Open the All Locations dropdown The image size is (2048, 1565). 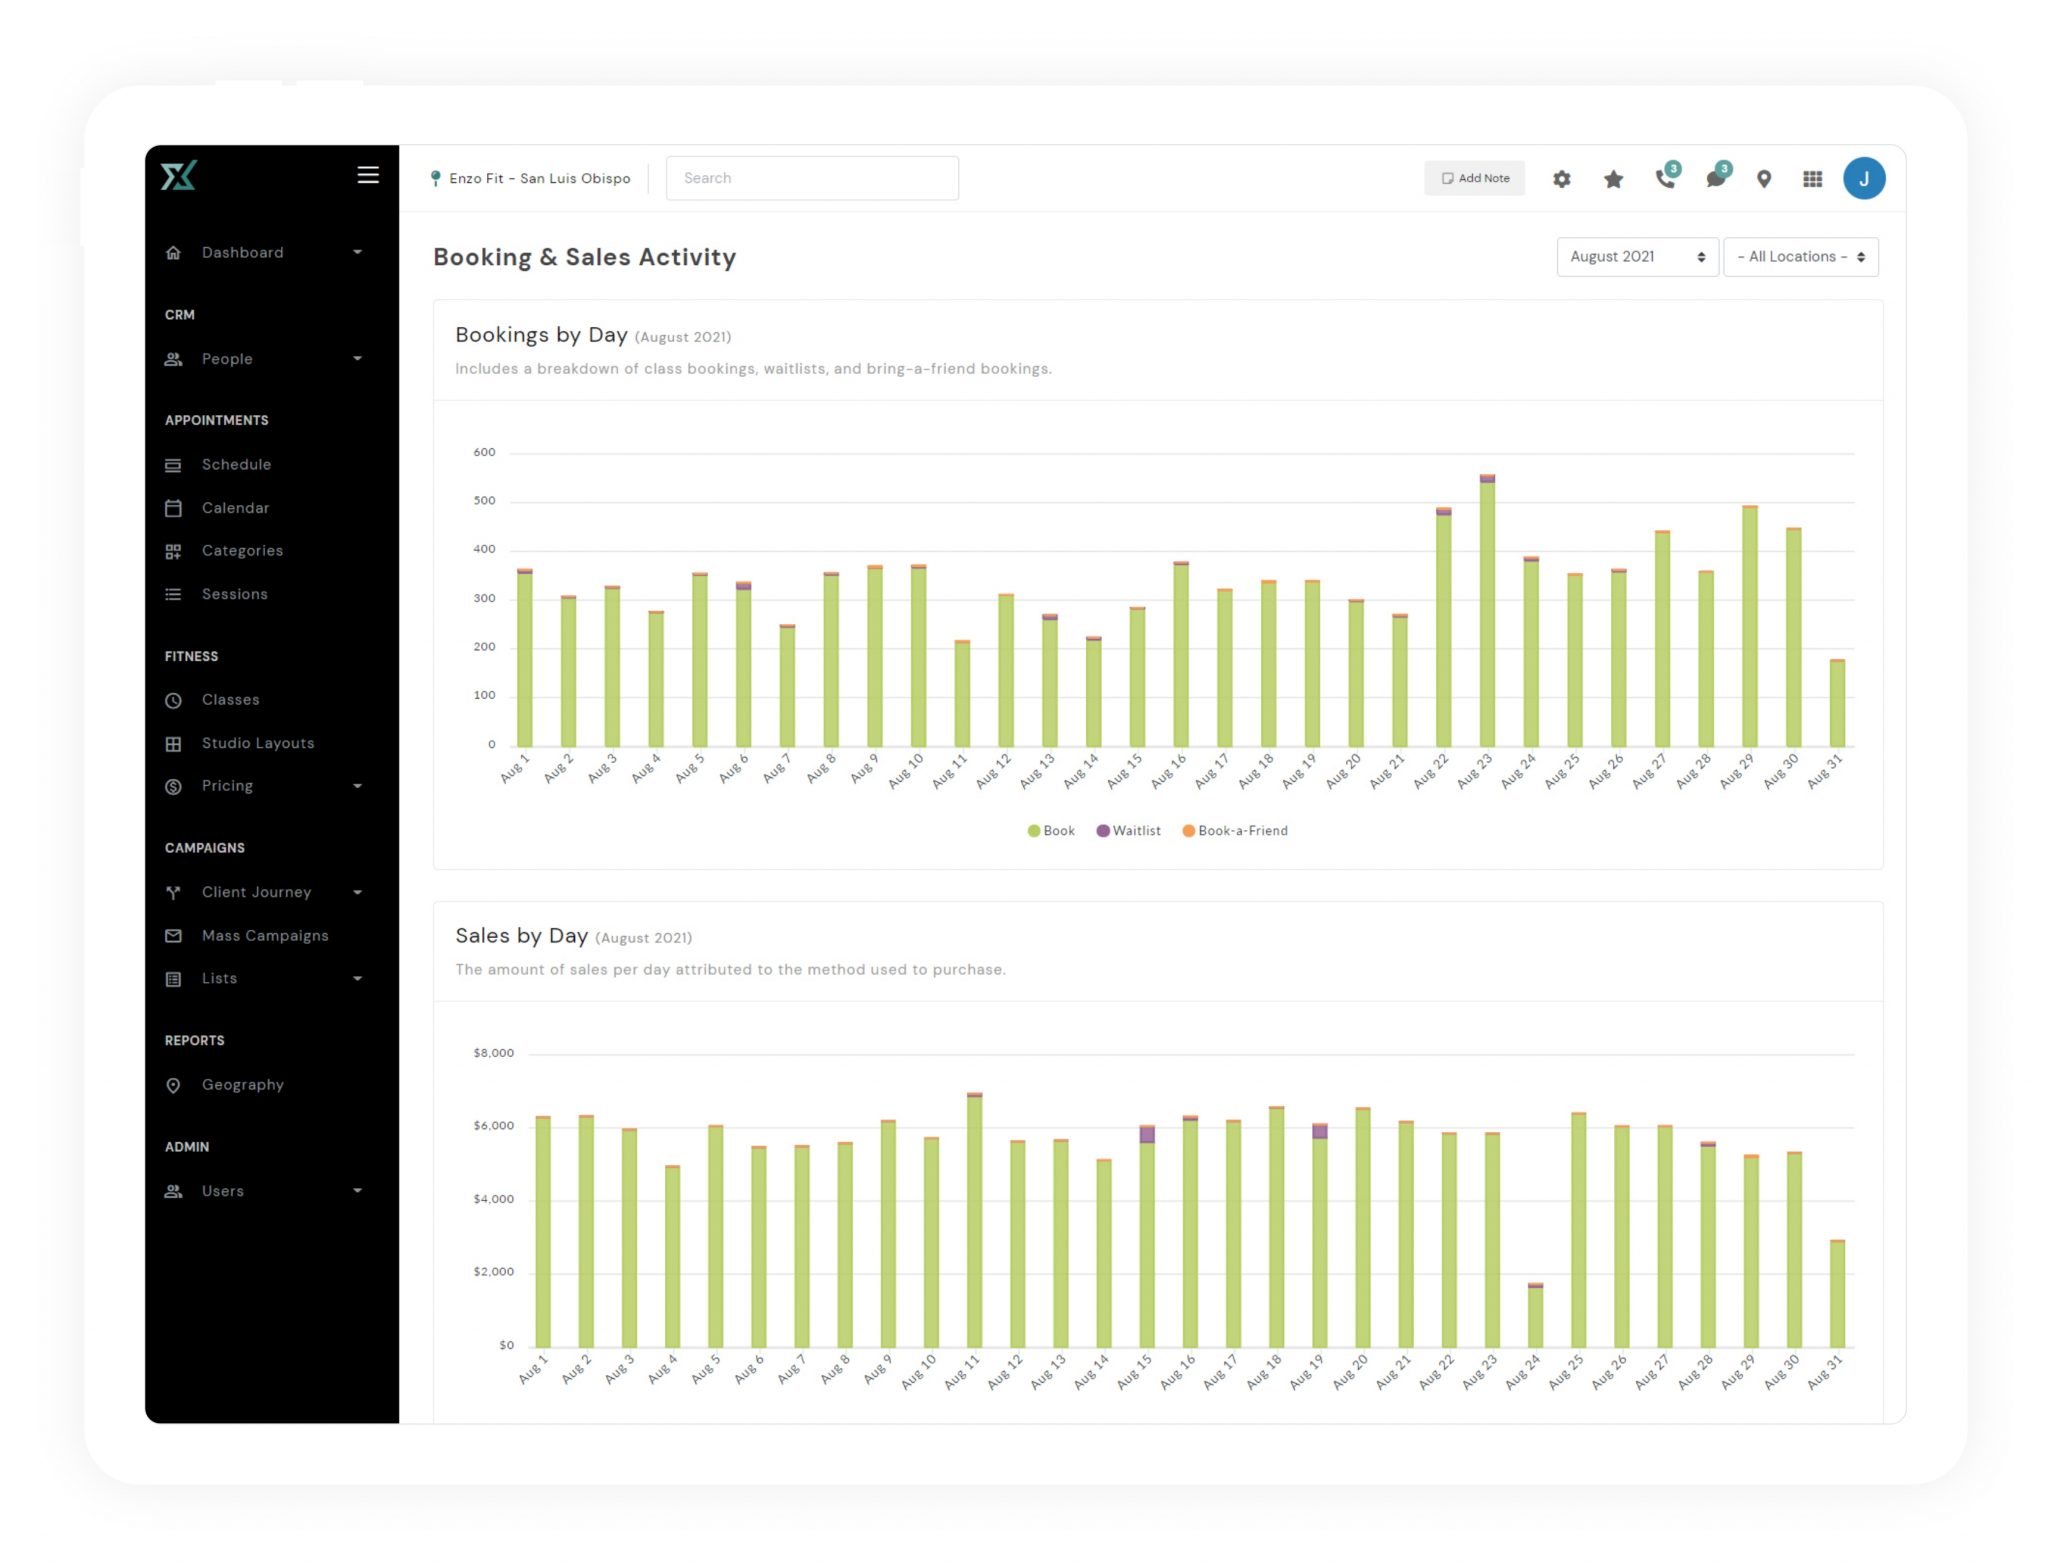click(x=1800, y=257)
